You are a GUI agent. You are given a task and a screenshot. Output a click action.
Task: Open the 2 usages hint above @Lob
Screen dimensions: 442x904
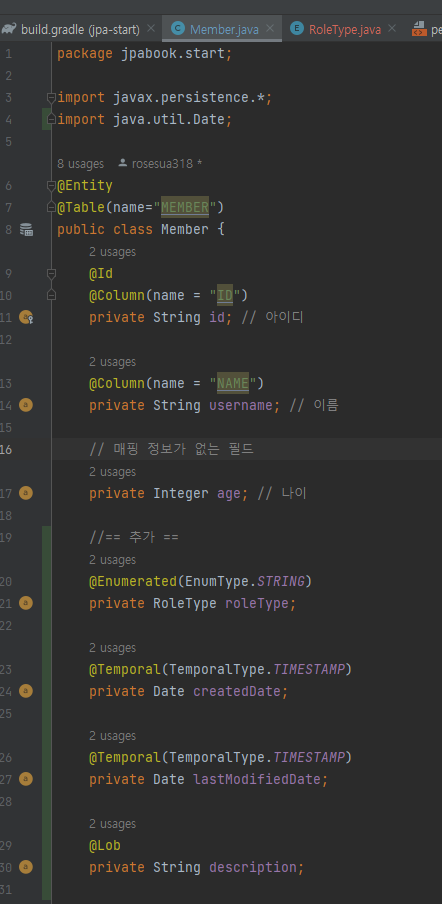112,823
